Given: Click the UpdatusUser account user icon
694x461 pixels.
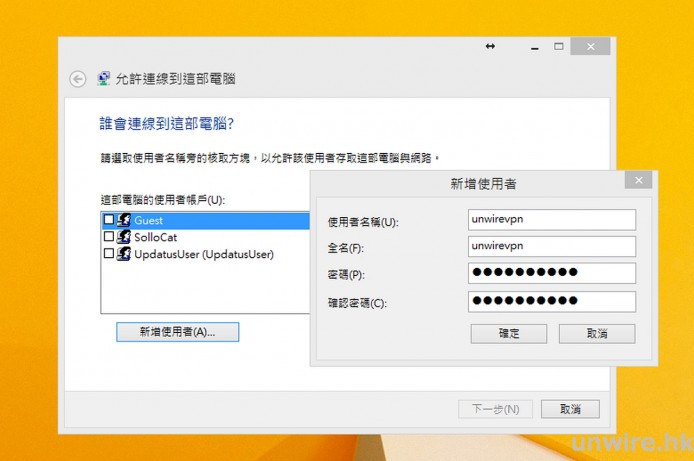Looking at the screenshot, I should coord(125,254).
